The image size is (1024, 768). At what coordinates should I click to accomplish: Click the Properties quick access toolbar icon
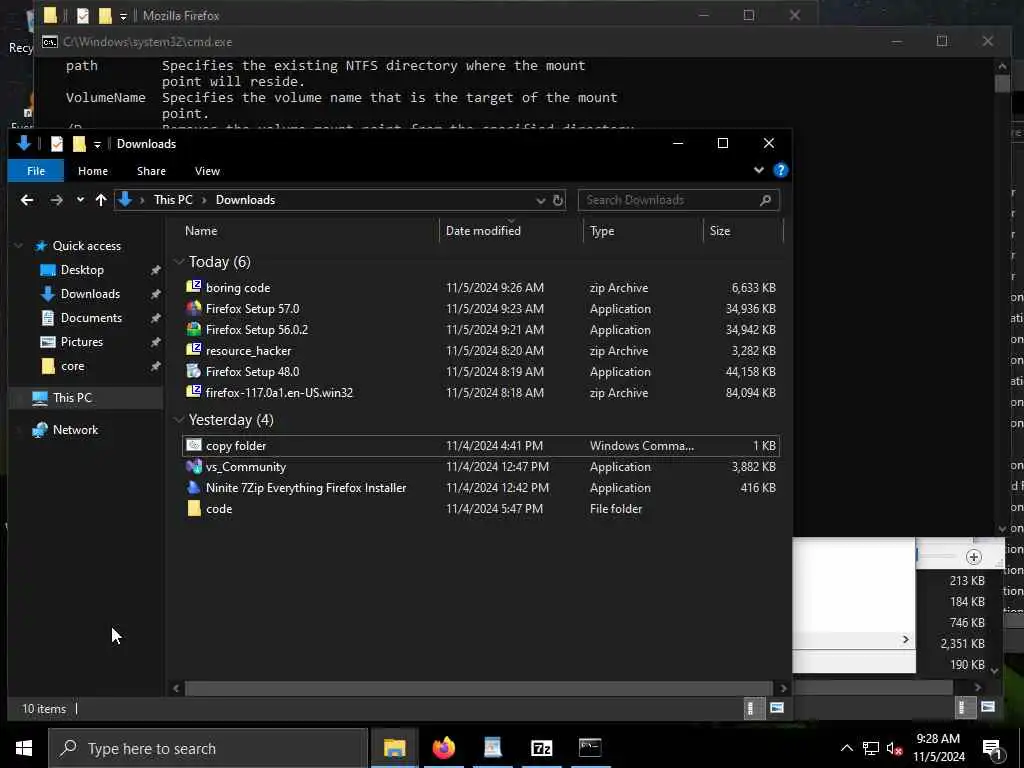[57, 144]
